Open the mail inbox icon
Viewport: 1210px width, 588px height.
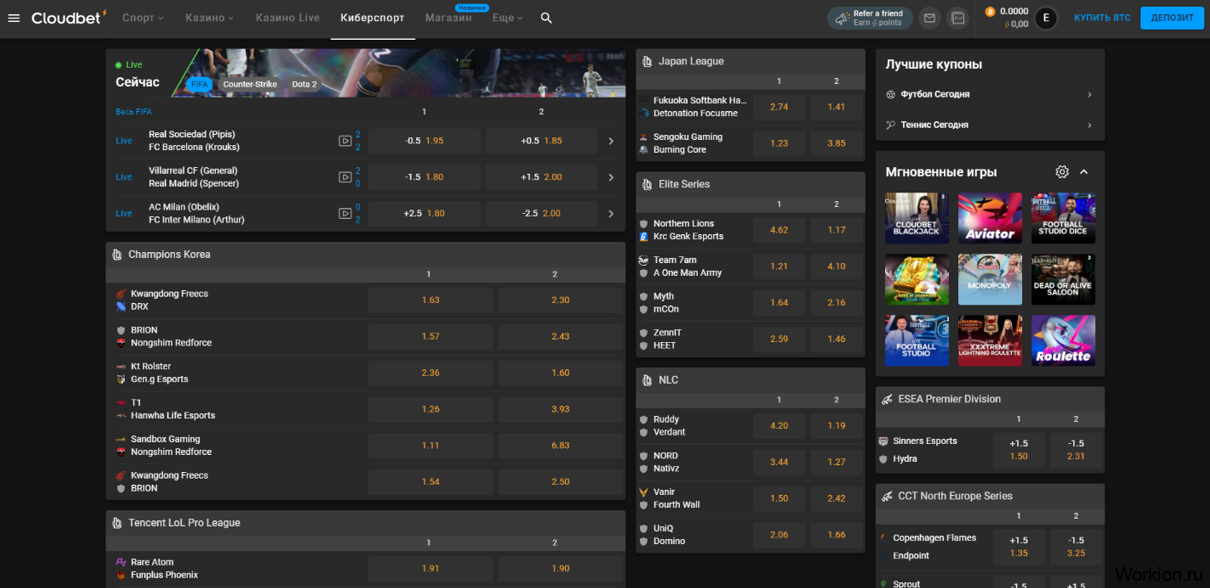930,18
